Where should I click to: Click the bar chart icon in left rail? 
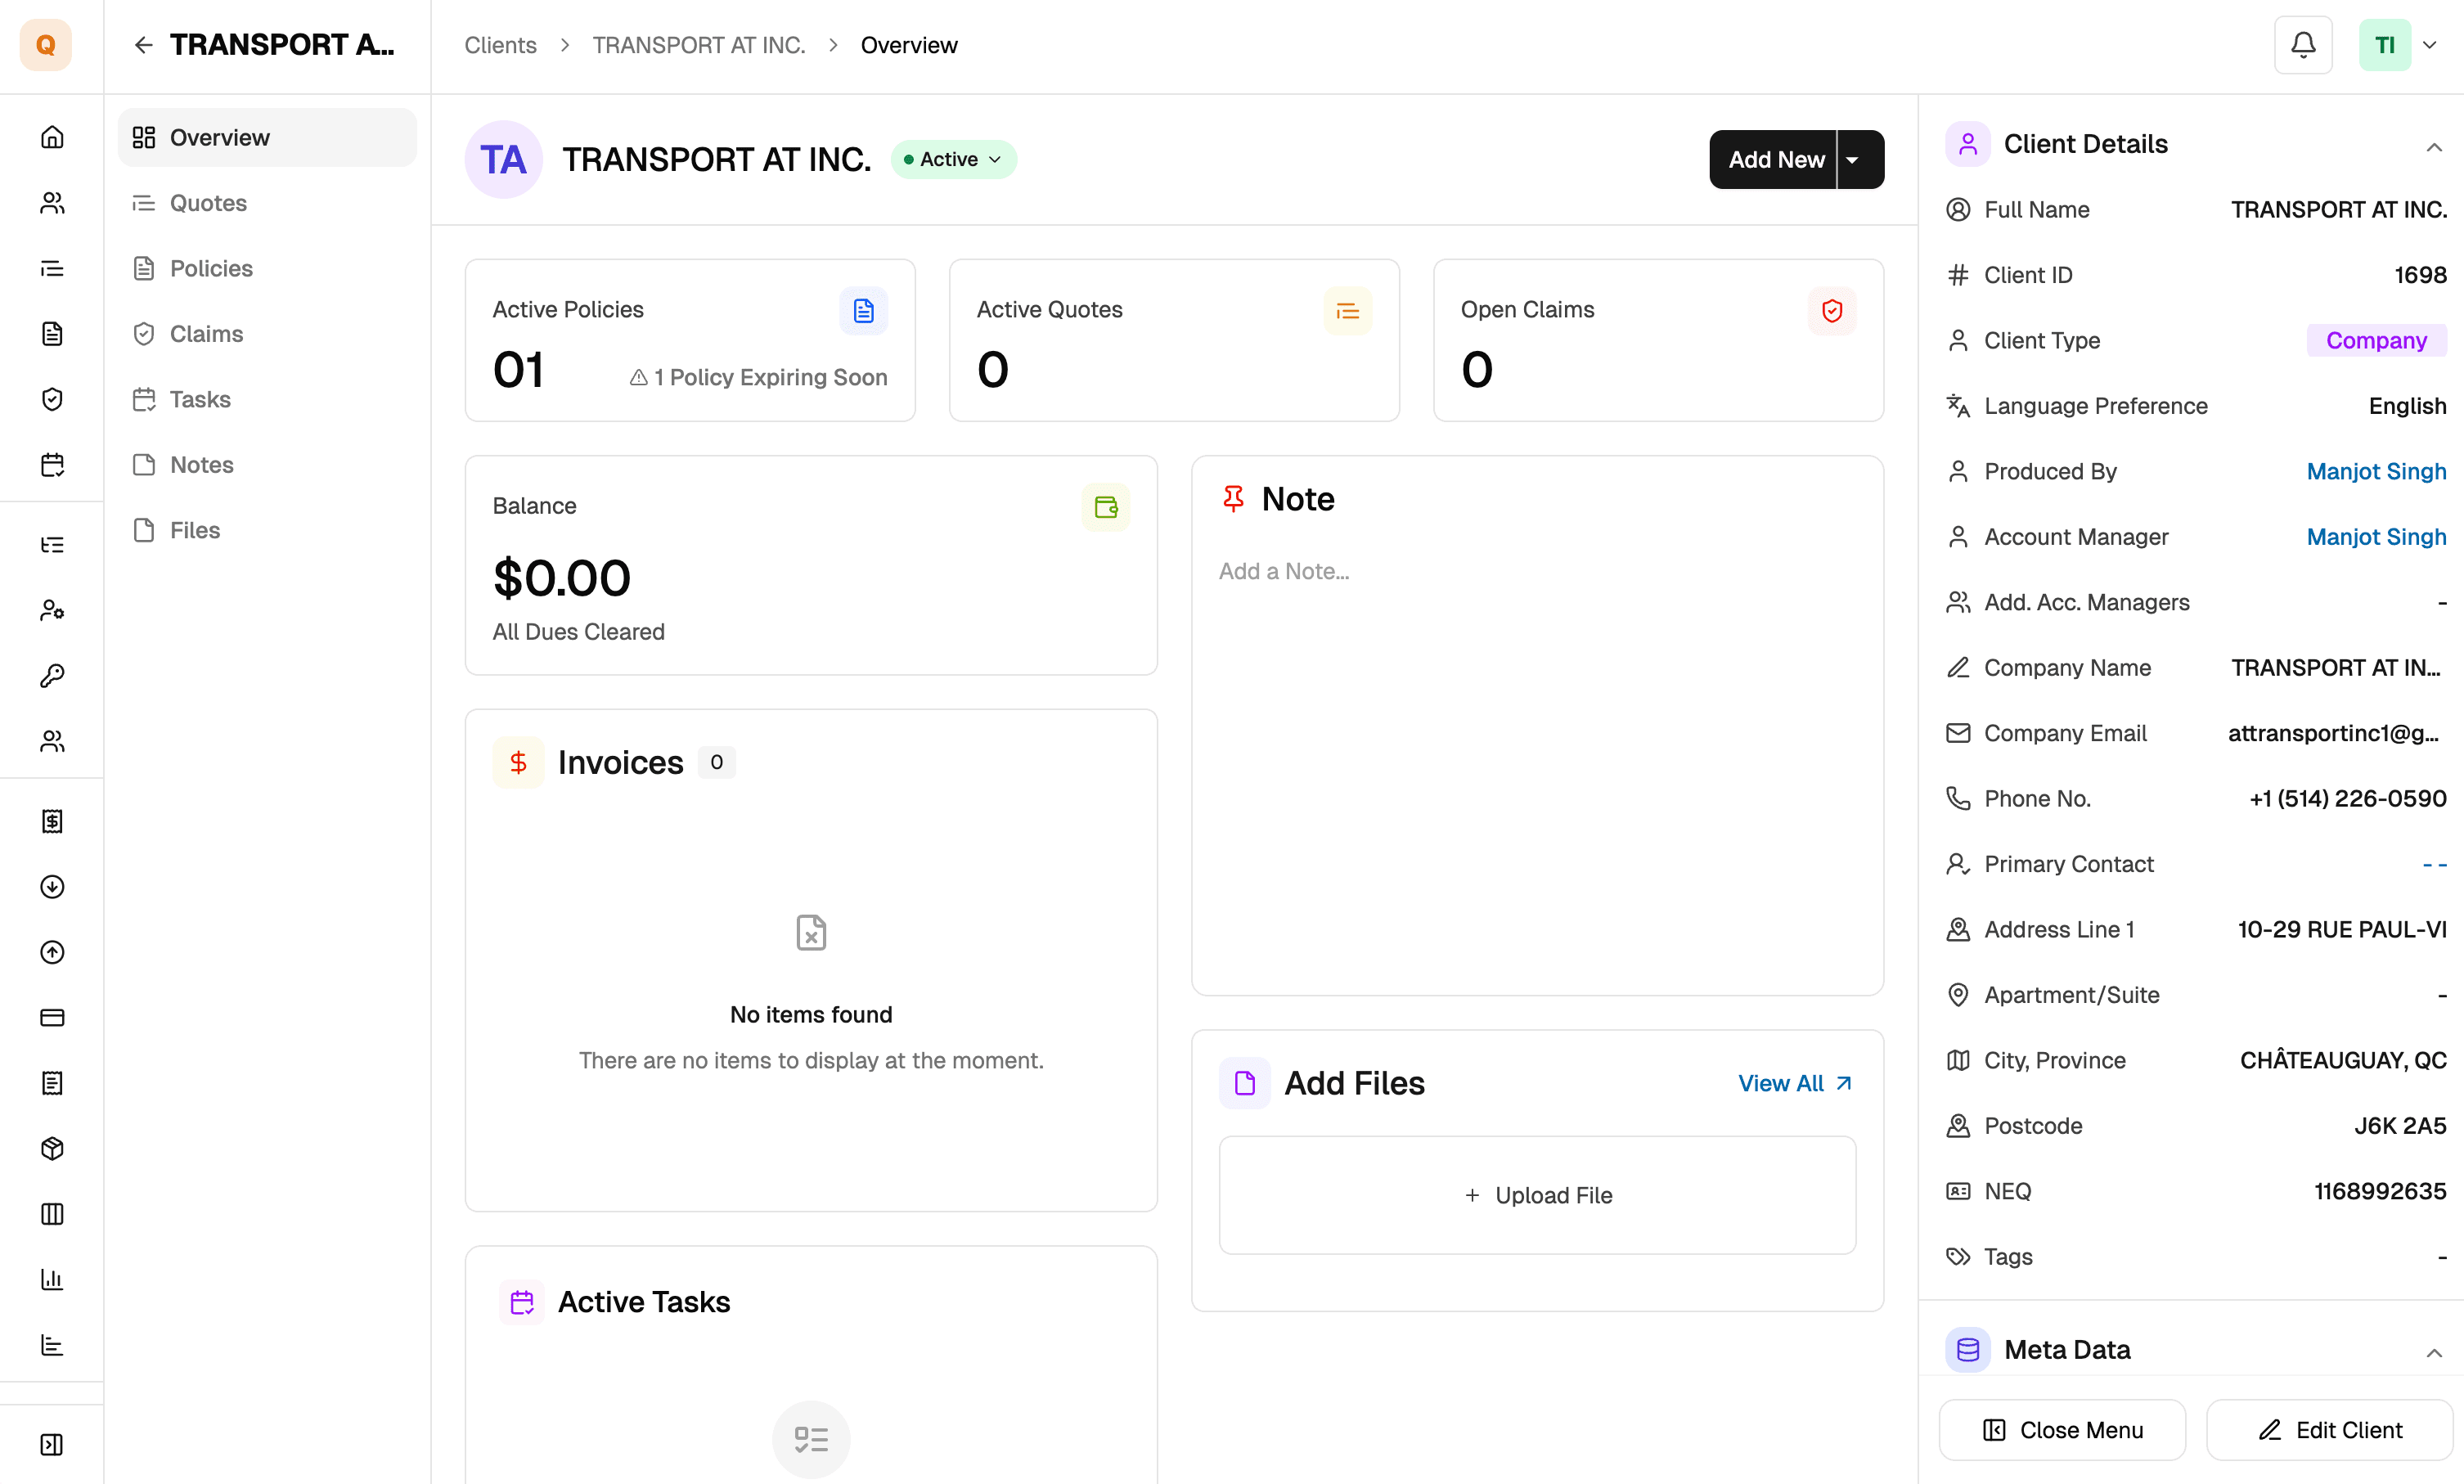(52, 1279)
